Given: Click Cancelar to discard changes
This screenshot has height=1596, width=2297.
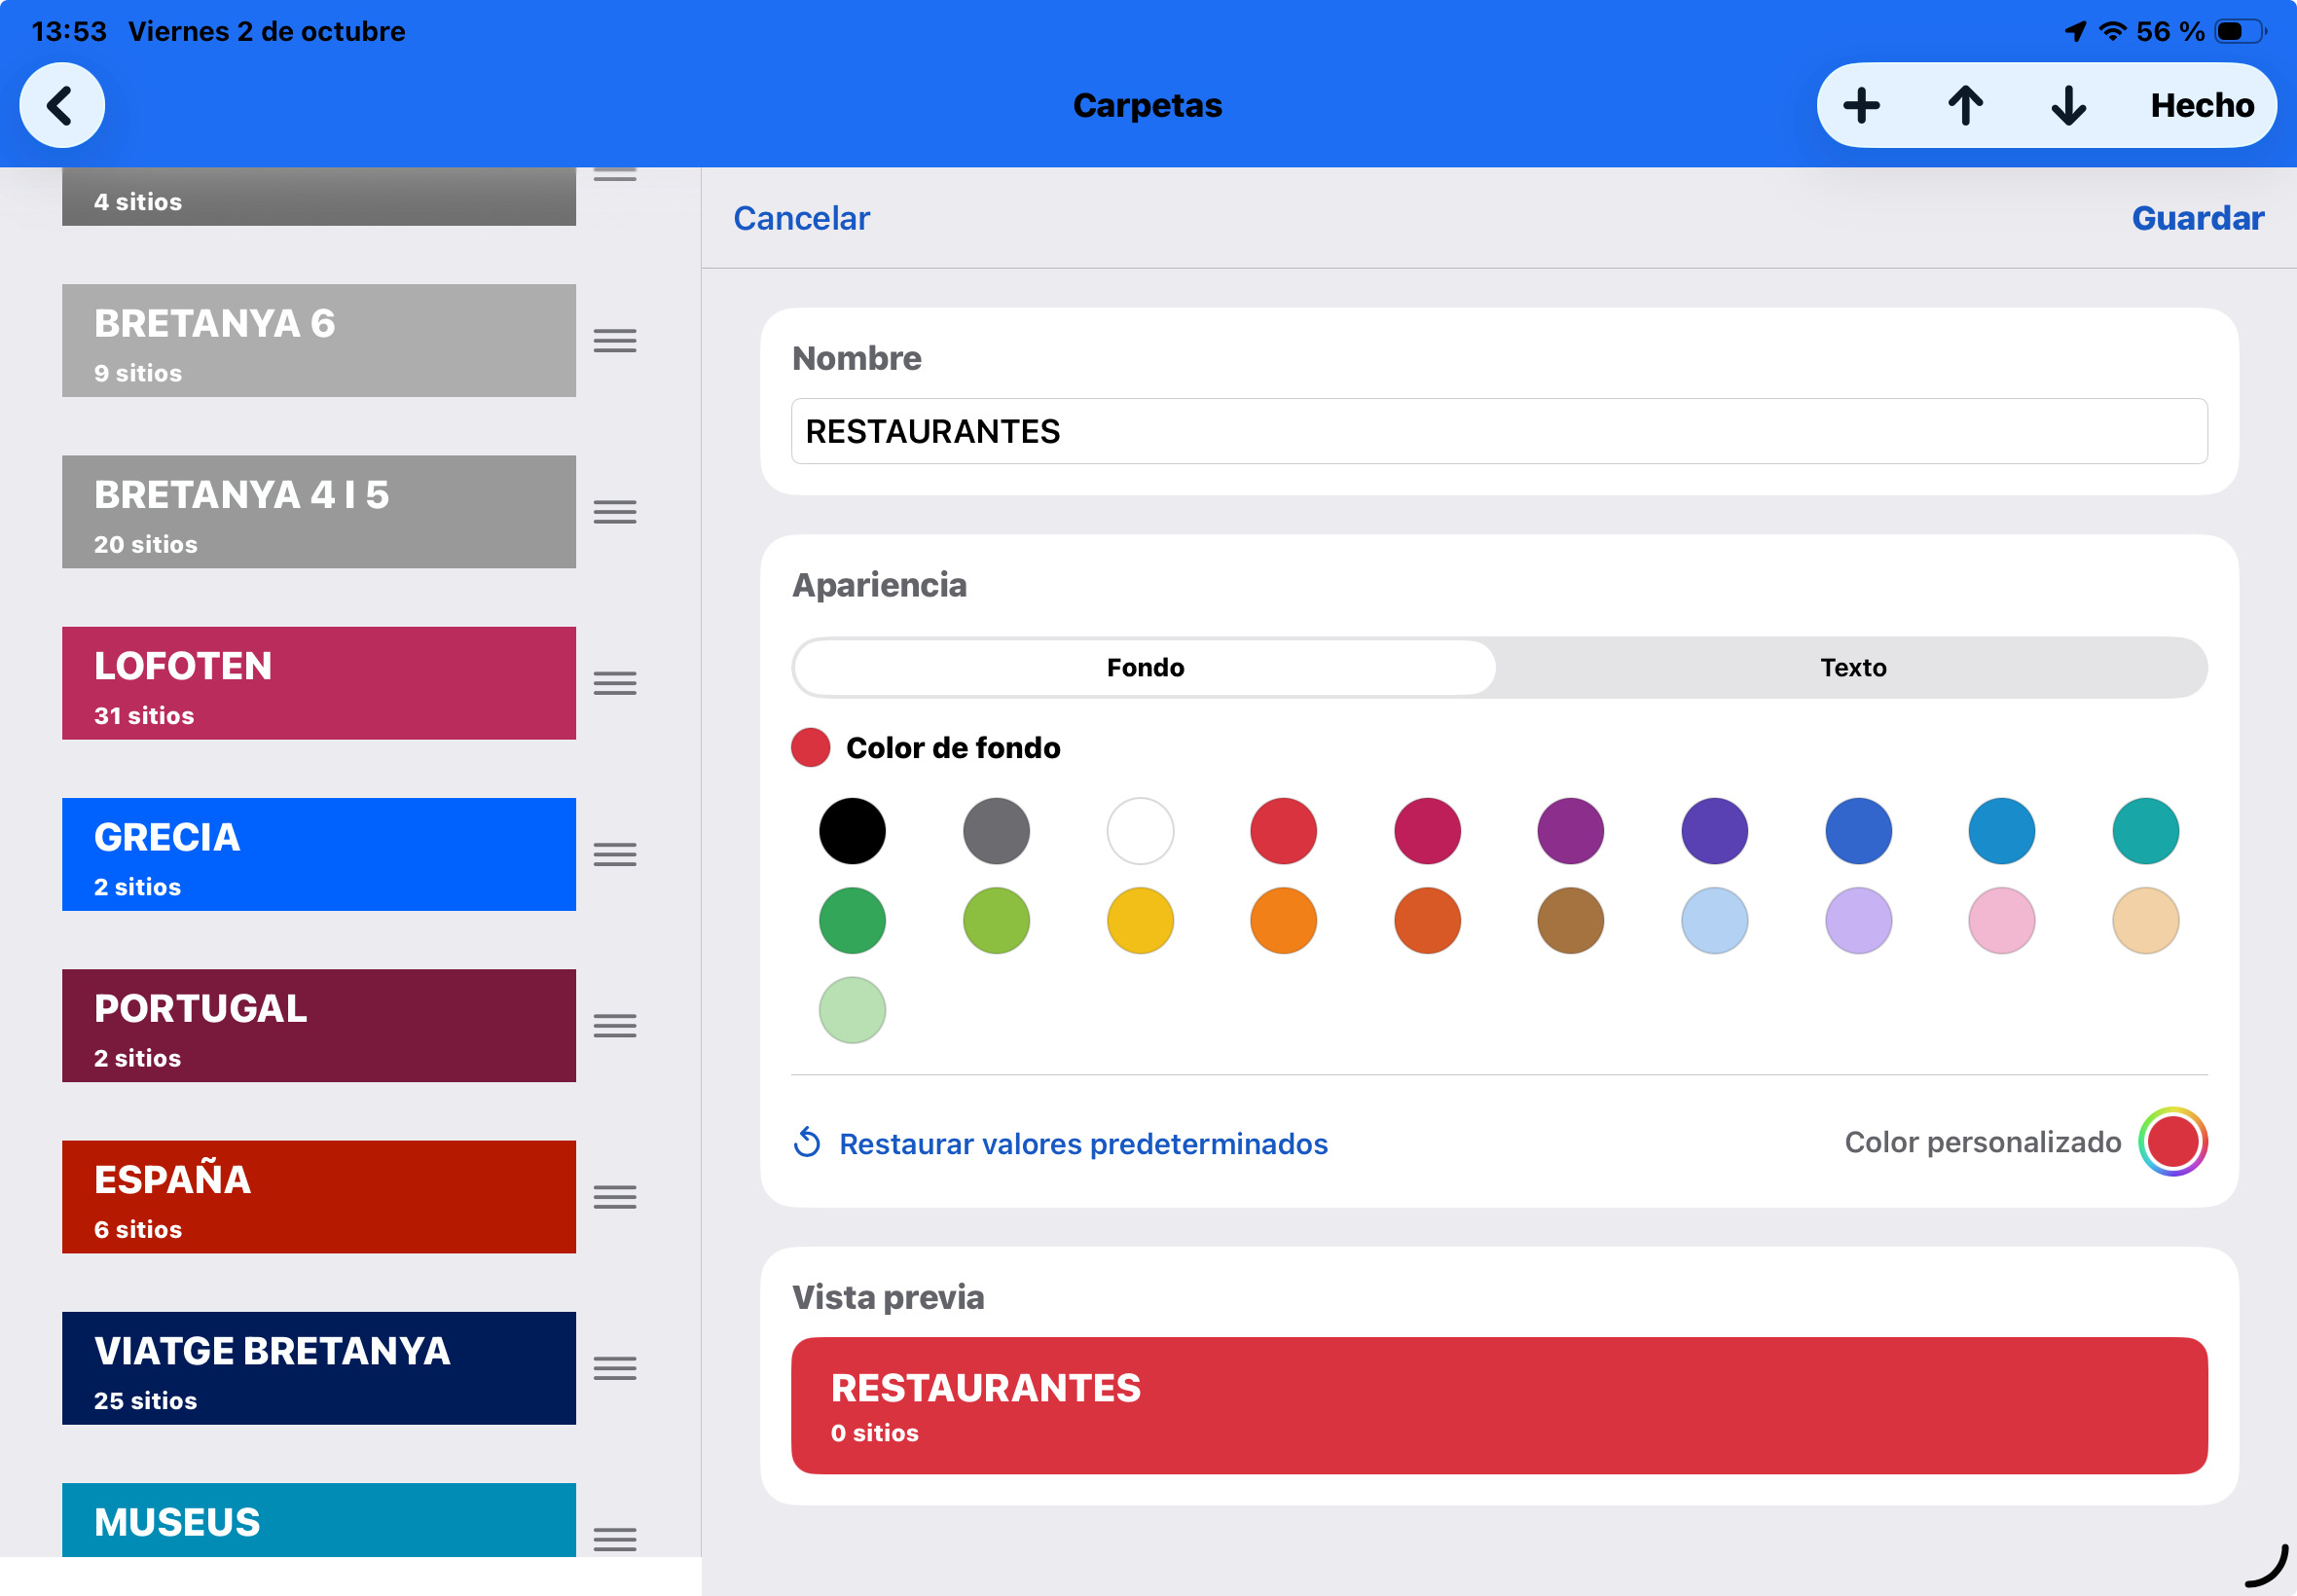Looking at the screenshot, I should coord(801,218).
